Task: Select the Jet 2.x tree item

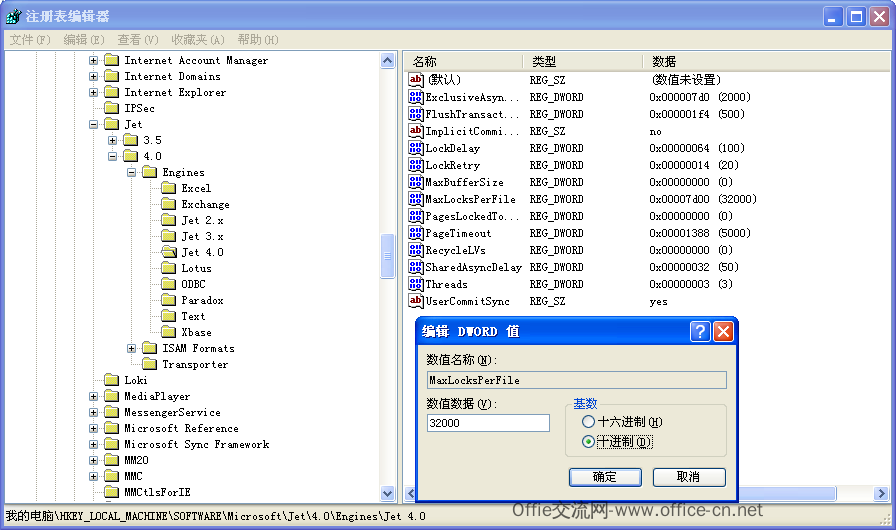Action: [202, 220]
